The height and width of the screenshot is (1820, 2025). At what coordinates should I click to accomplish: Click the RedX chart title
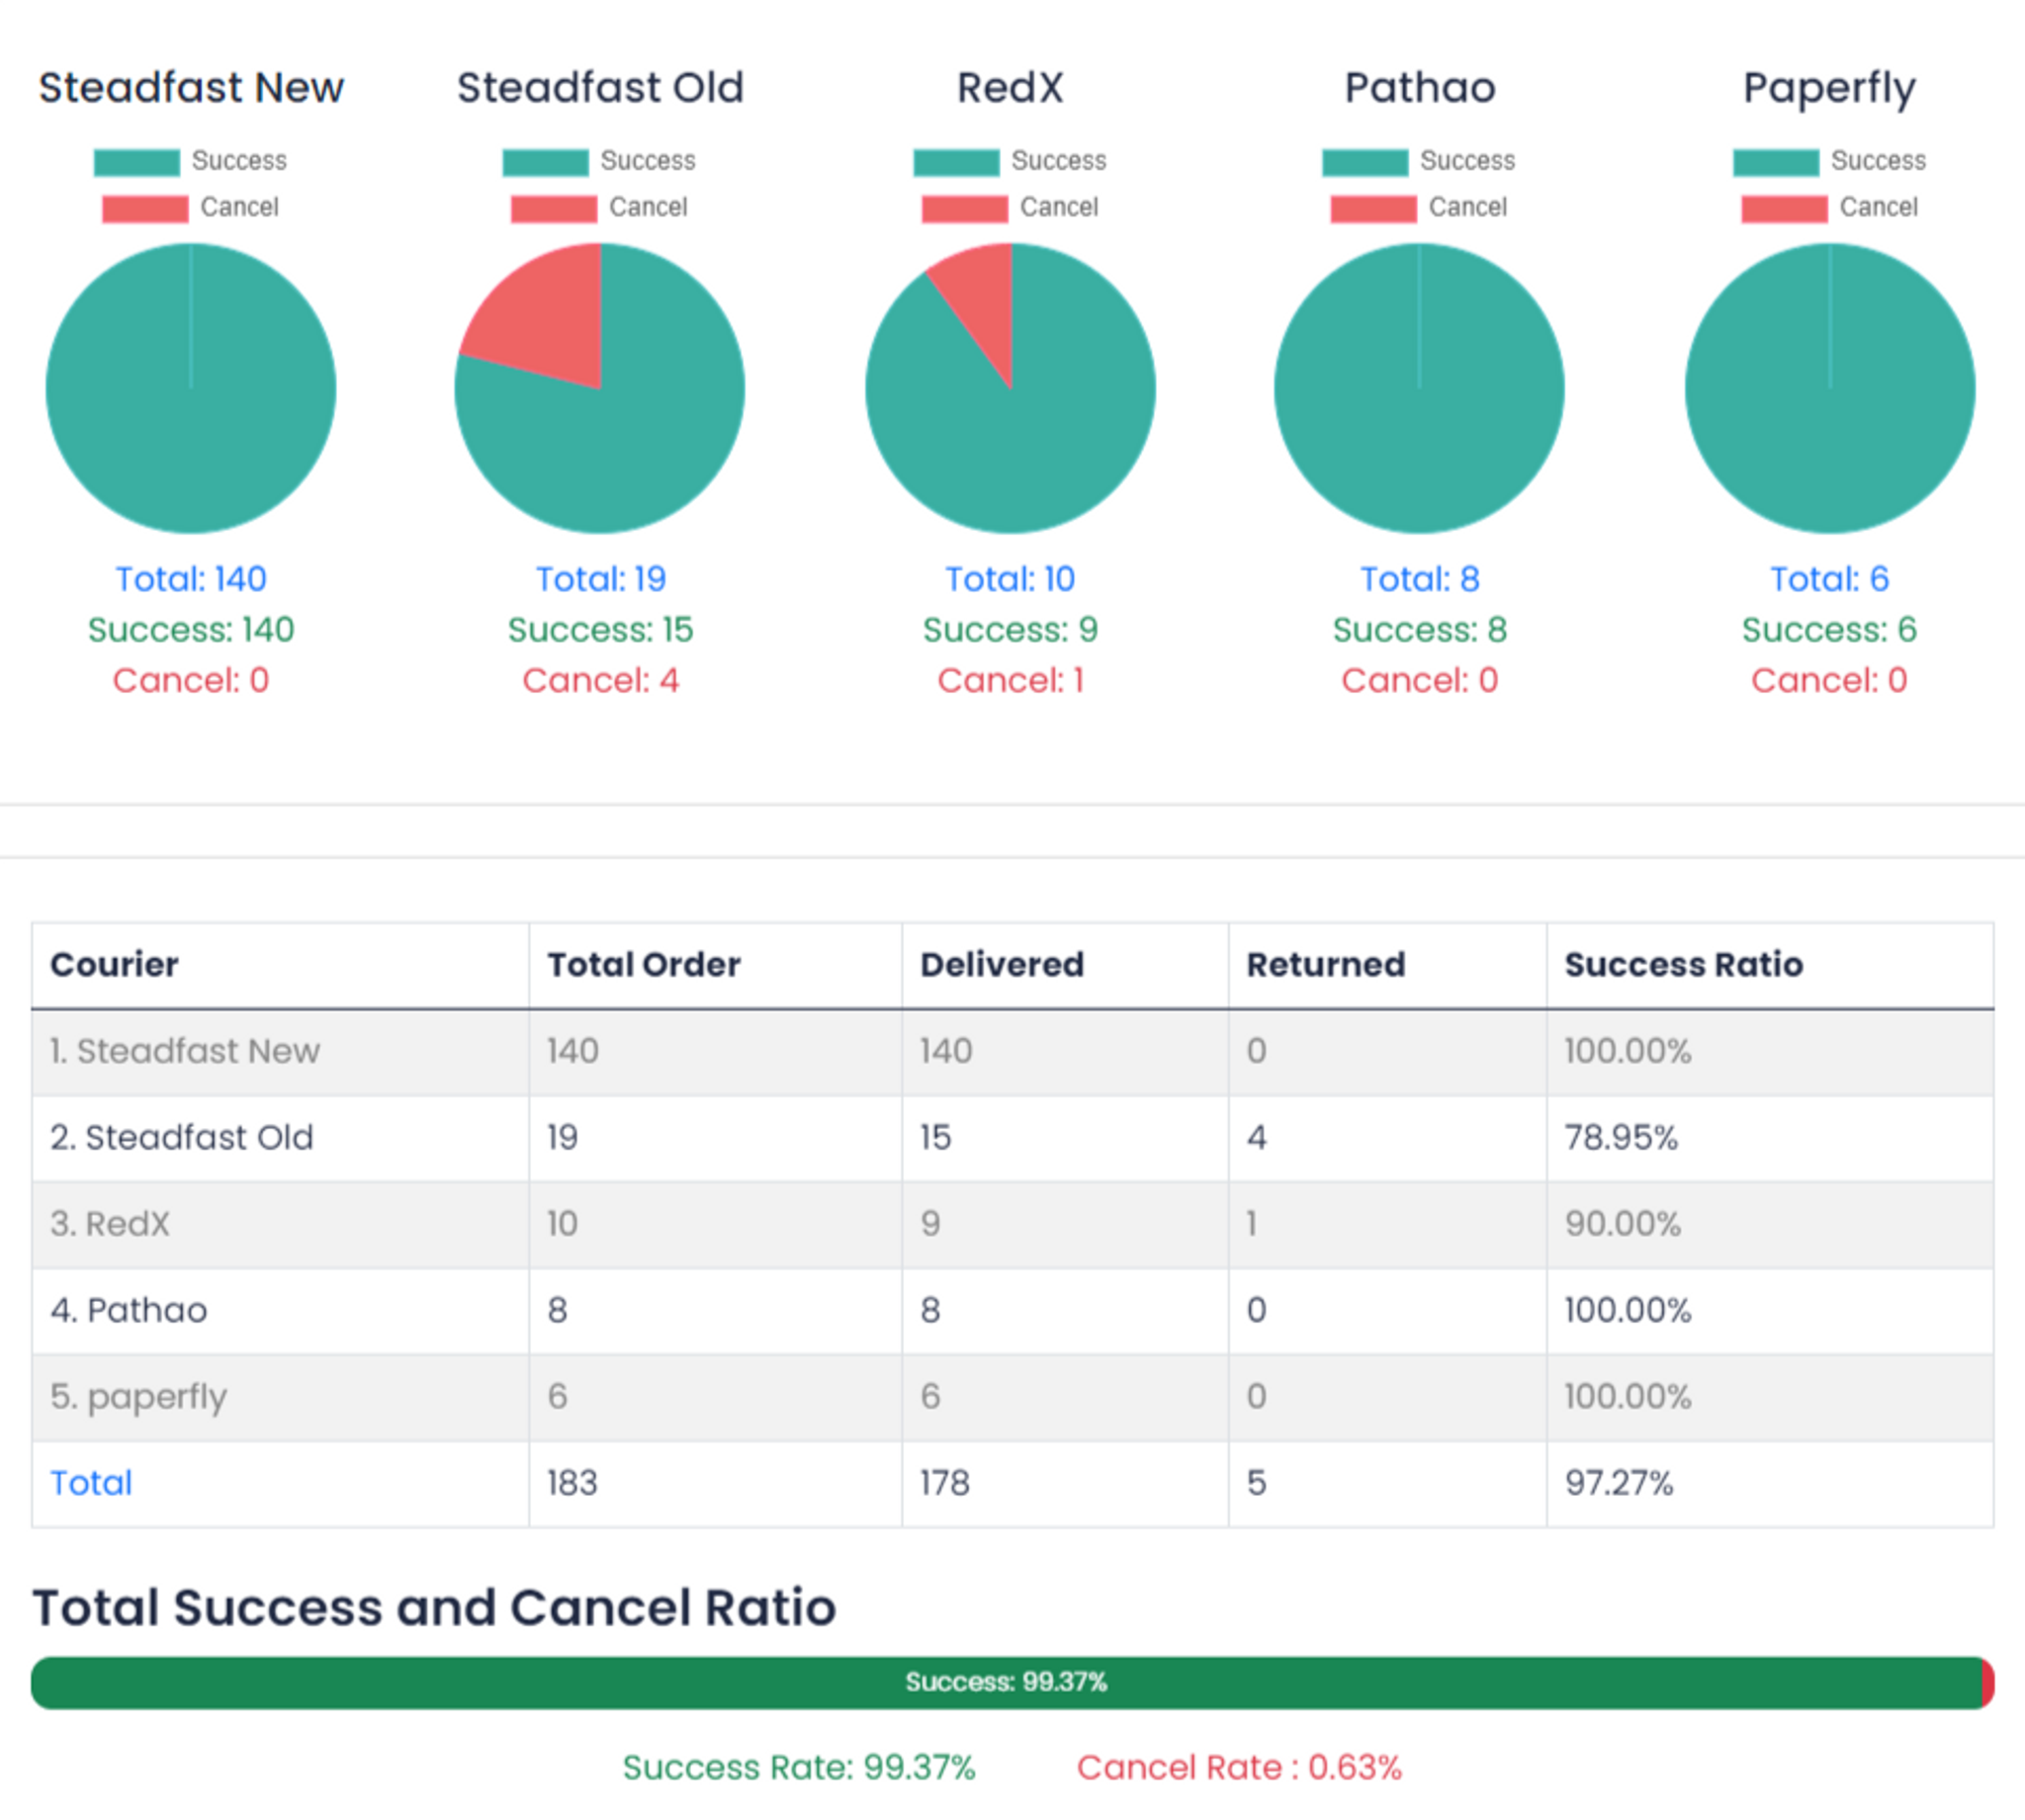(x=1010, y=88)
